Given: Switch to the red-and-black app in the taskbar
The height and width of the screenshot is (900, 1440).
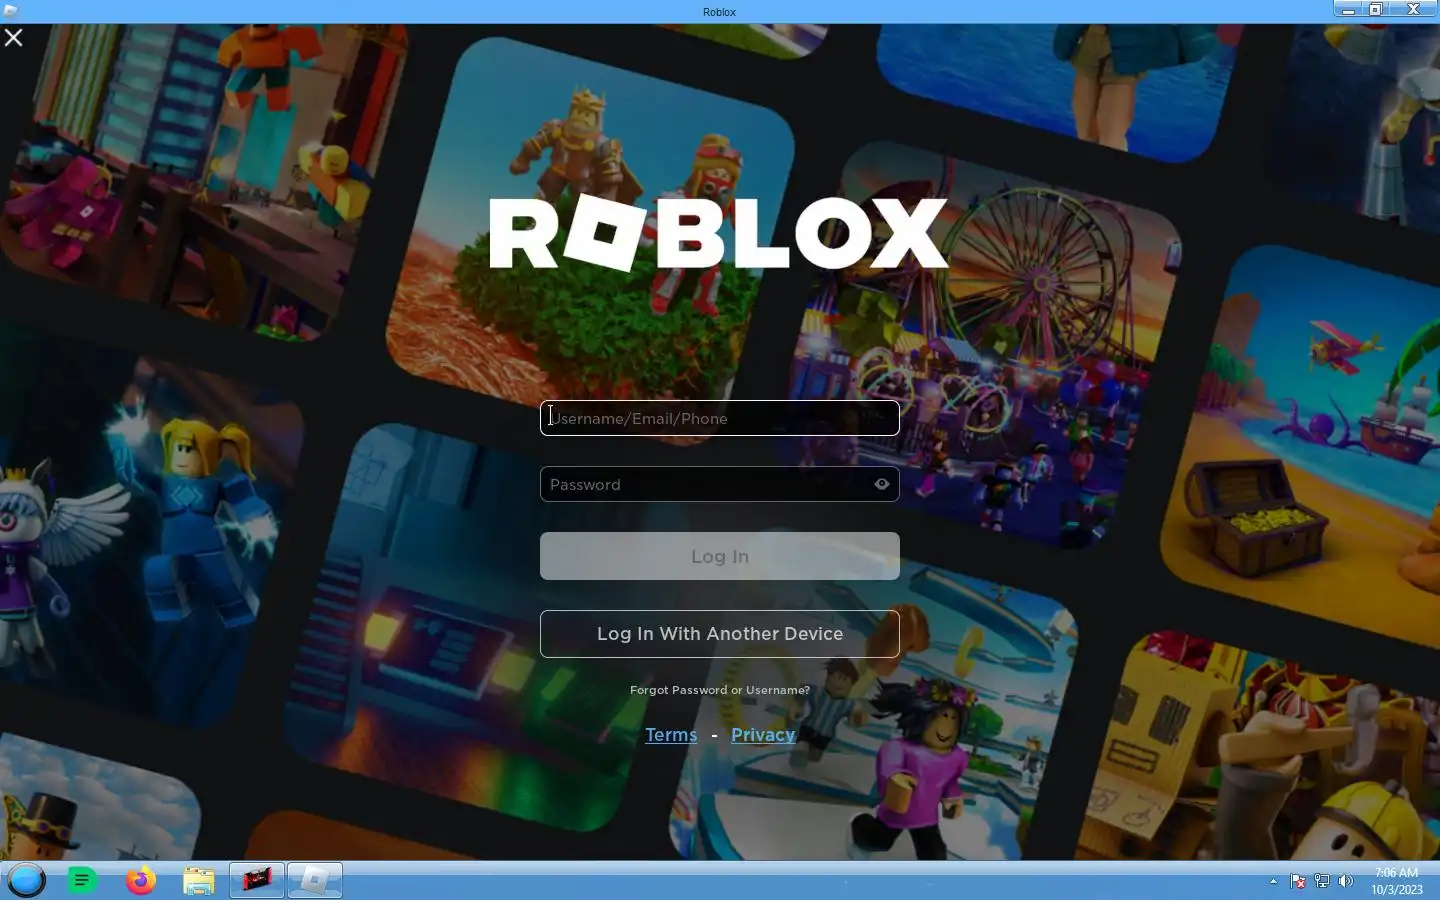Looking at the screenshot, I should coord(257,881).
